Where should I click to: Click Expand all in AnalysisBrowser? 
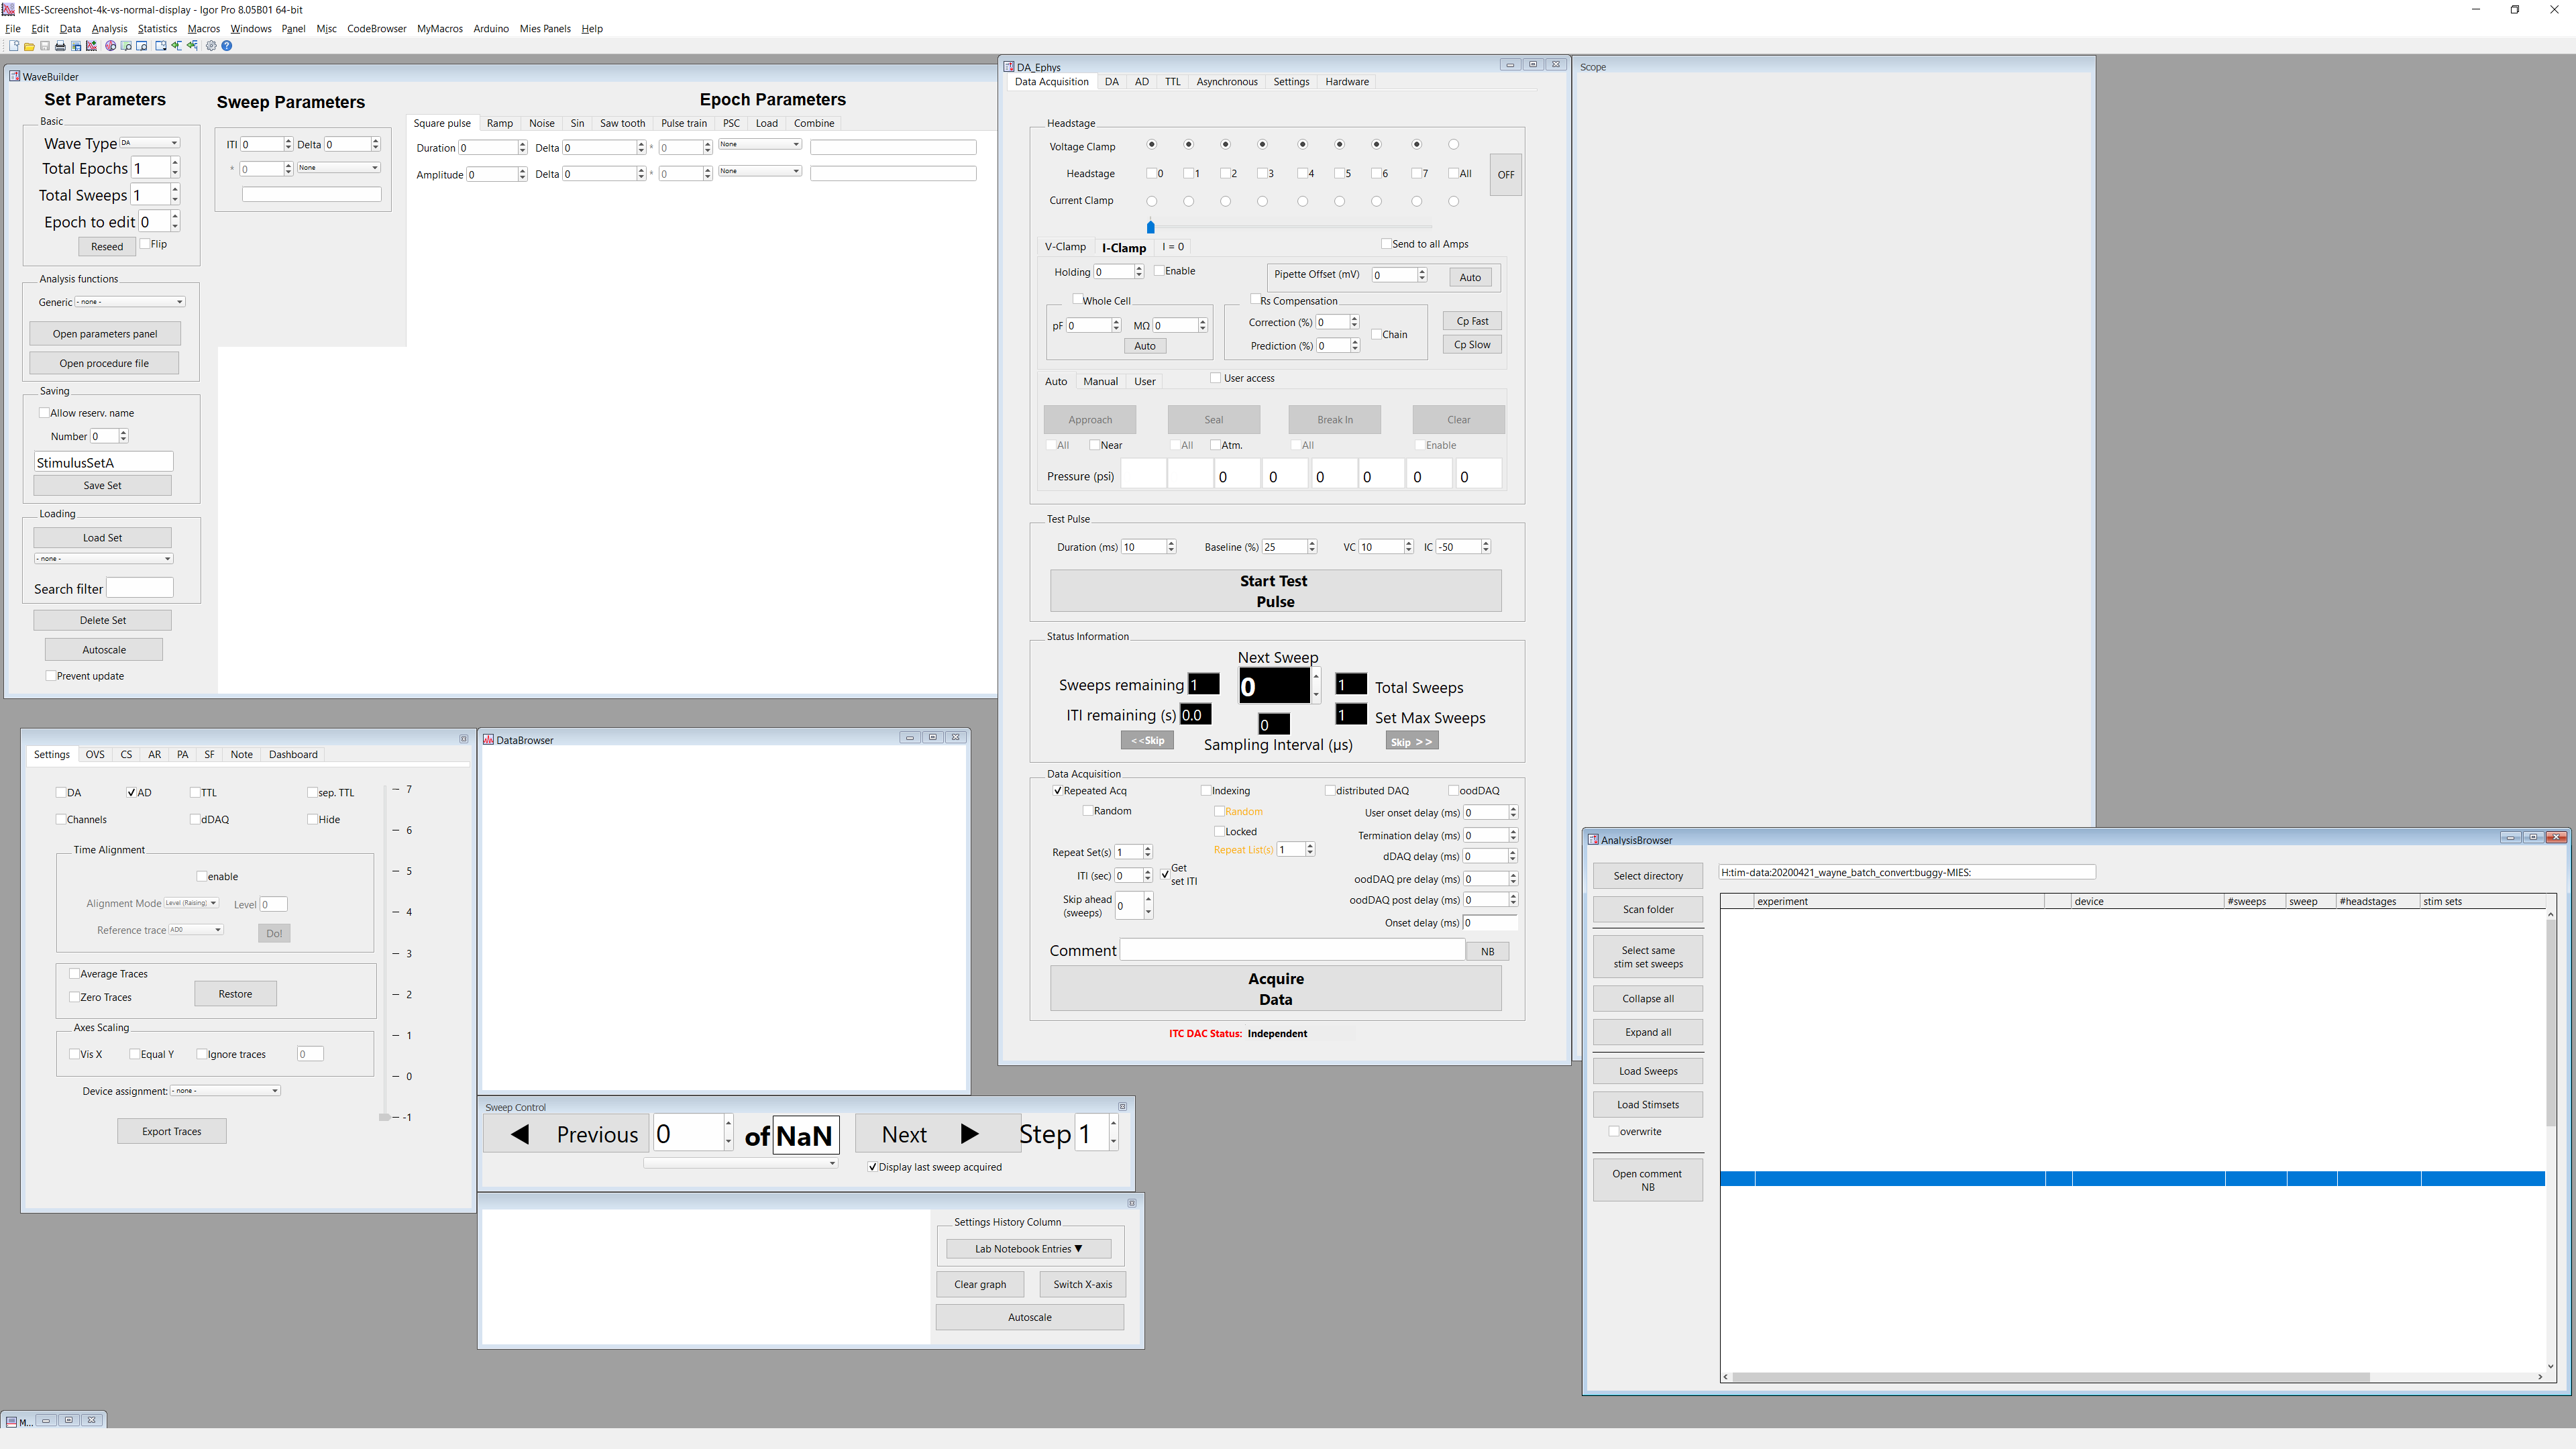click(1647, 1032)
